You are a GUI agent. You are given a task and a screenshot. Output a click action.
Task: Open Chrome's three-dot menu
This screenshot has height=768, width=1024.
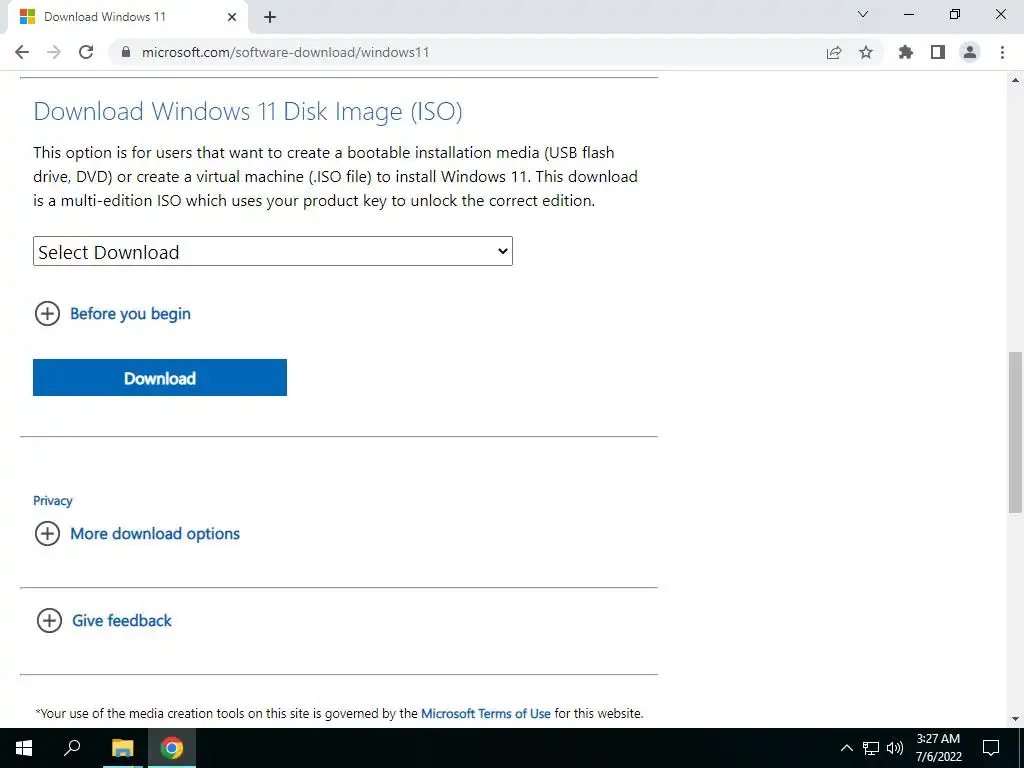click(x=1002, y=52)
